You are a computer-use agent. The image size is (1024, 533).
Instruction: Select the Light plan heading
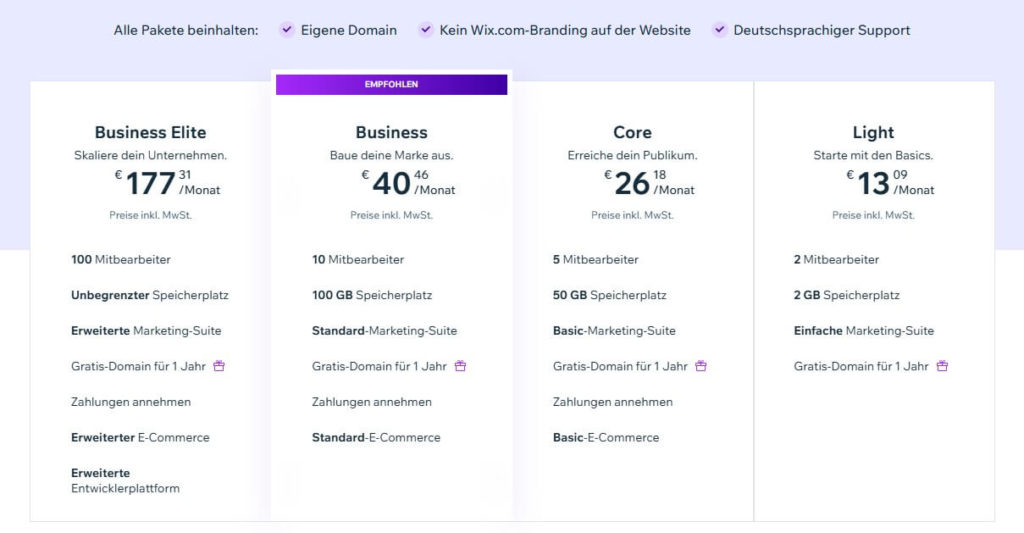(873, 132)
